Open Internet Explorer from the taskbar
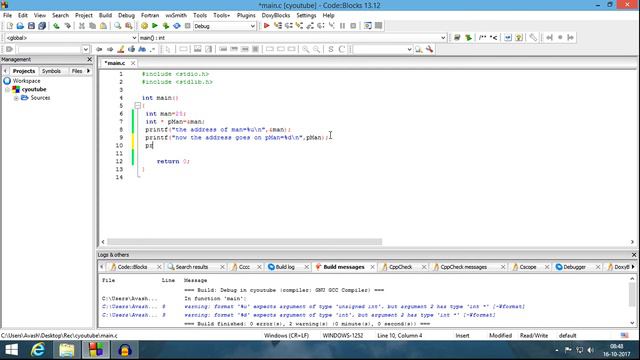The width and height of the screenshot is (640, 360). point(38,350)
